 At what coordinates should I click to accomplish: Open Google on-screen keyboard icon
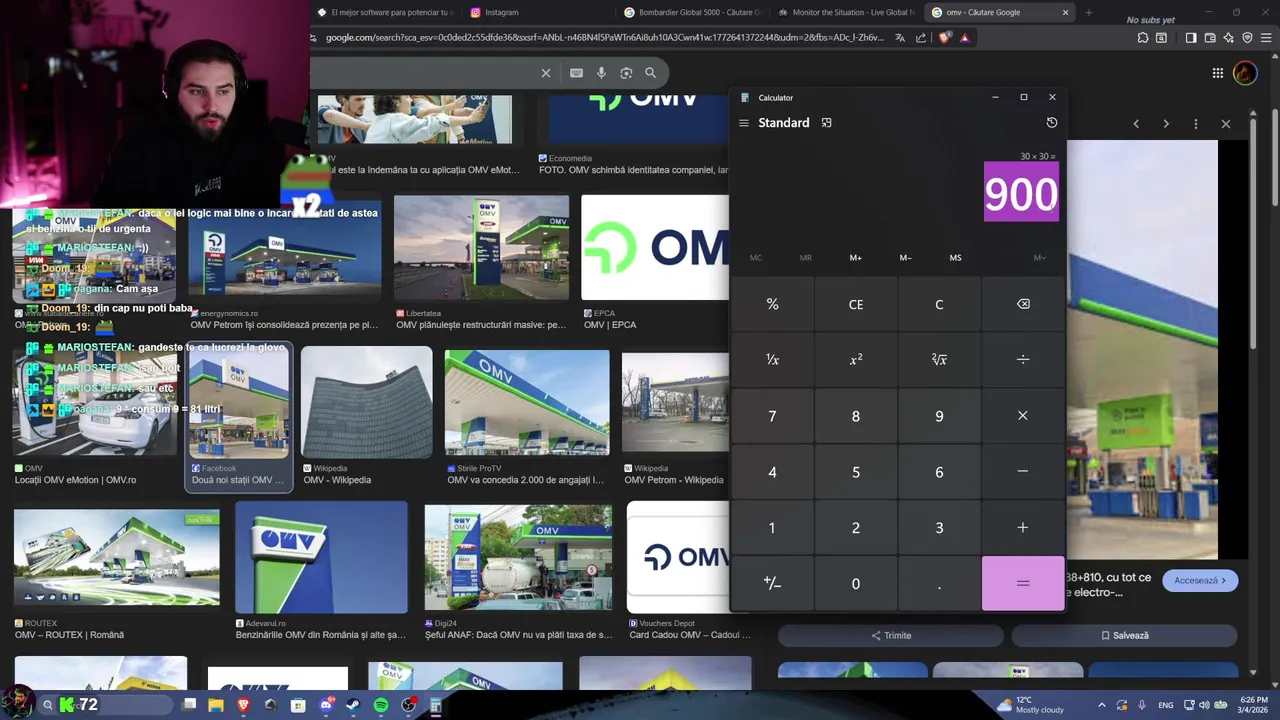pyautogui.click(x=576, y=73)
